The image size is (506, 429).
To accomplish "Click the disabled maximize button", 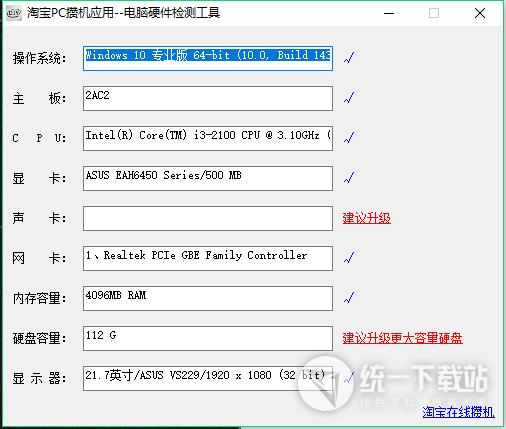I will [434, 13].
